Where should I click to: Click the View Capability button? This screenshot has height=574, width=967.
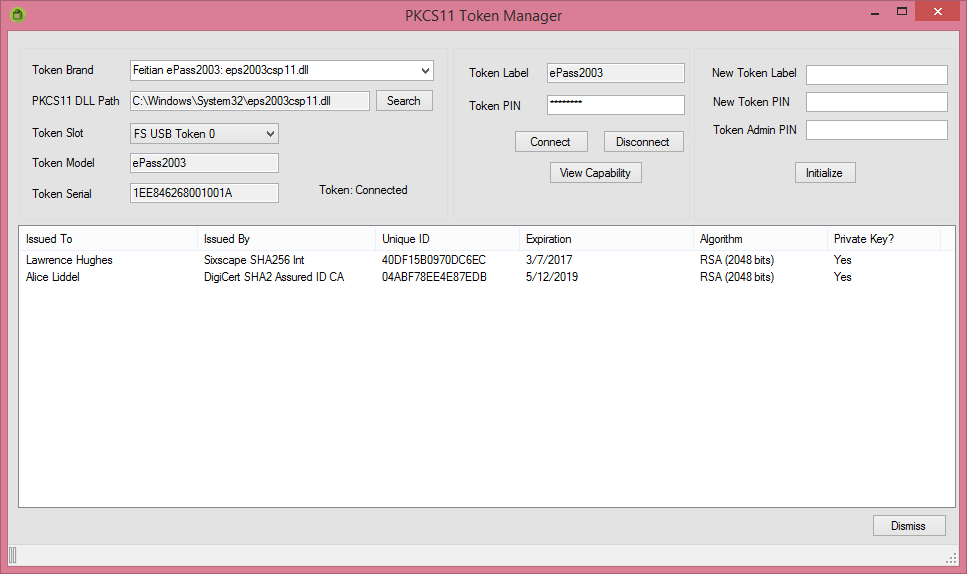[596, 173]
